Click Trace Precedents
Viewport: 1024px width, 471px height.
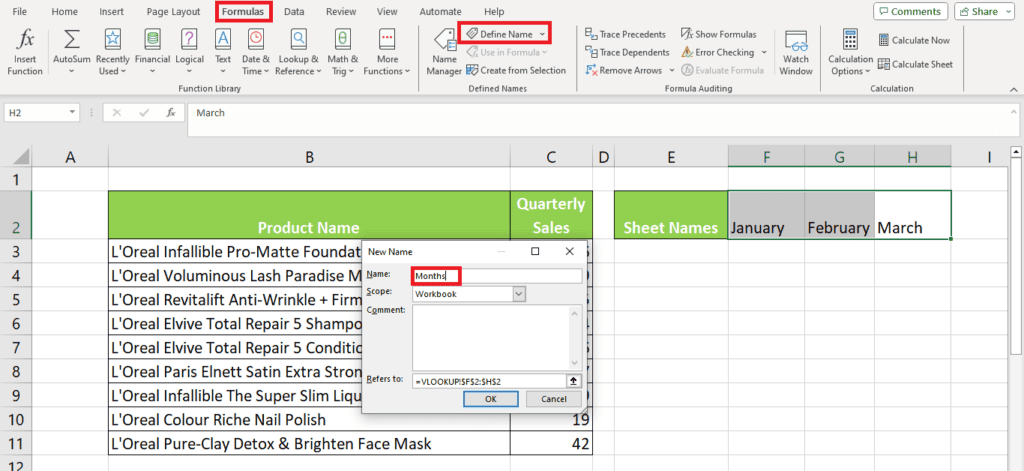coord(626,34)
